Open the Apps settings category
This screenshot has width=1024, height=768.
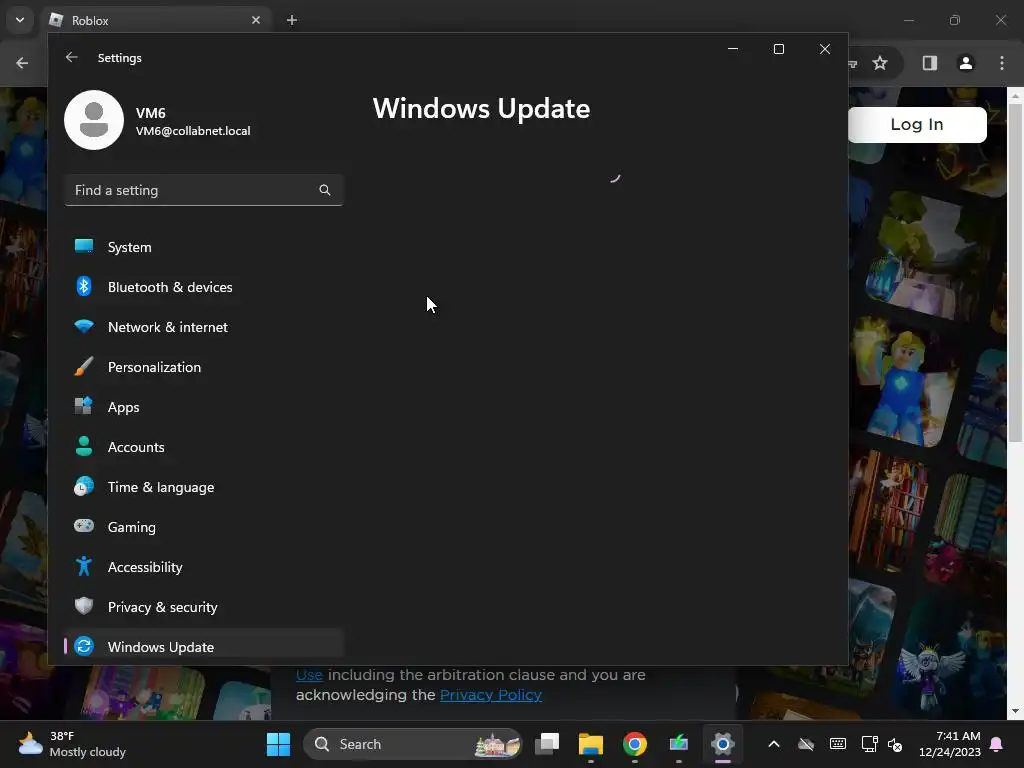tap(204, 407)
